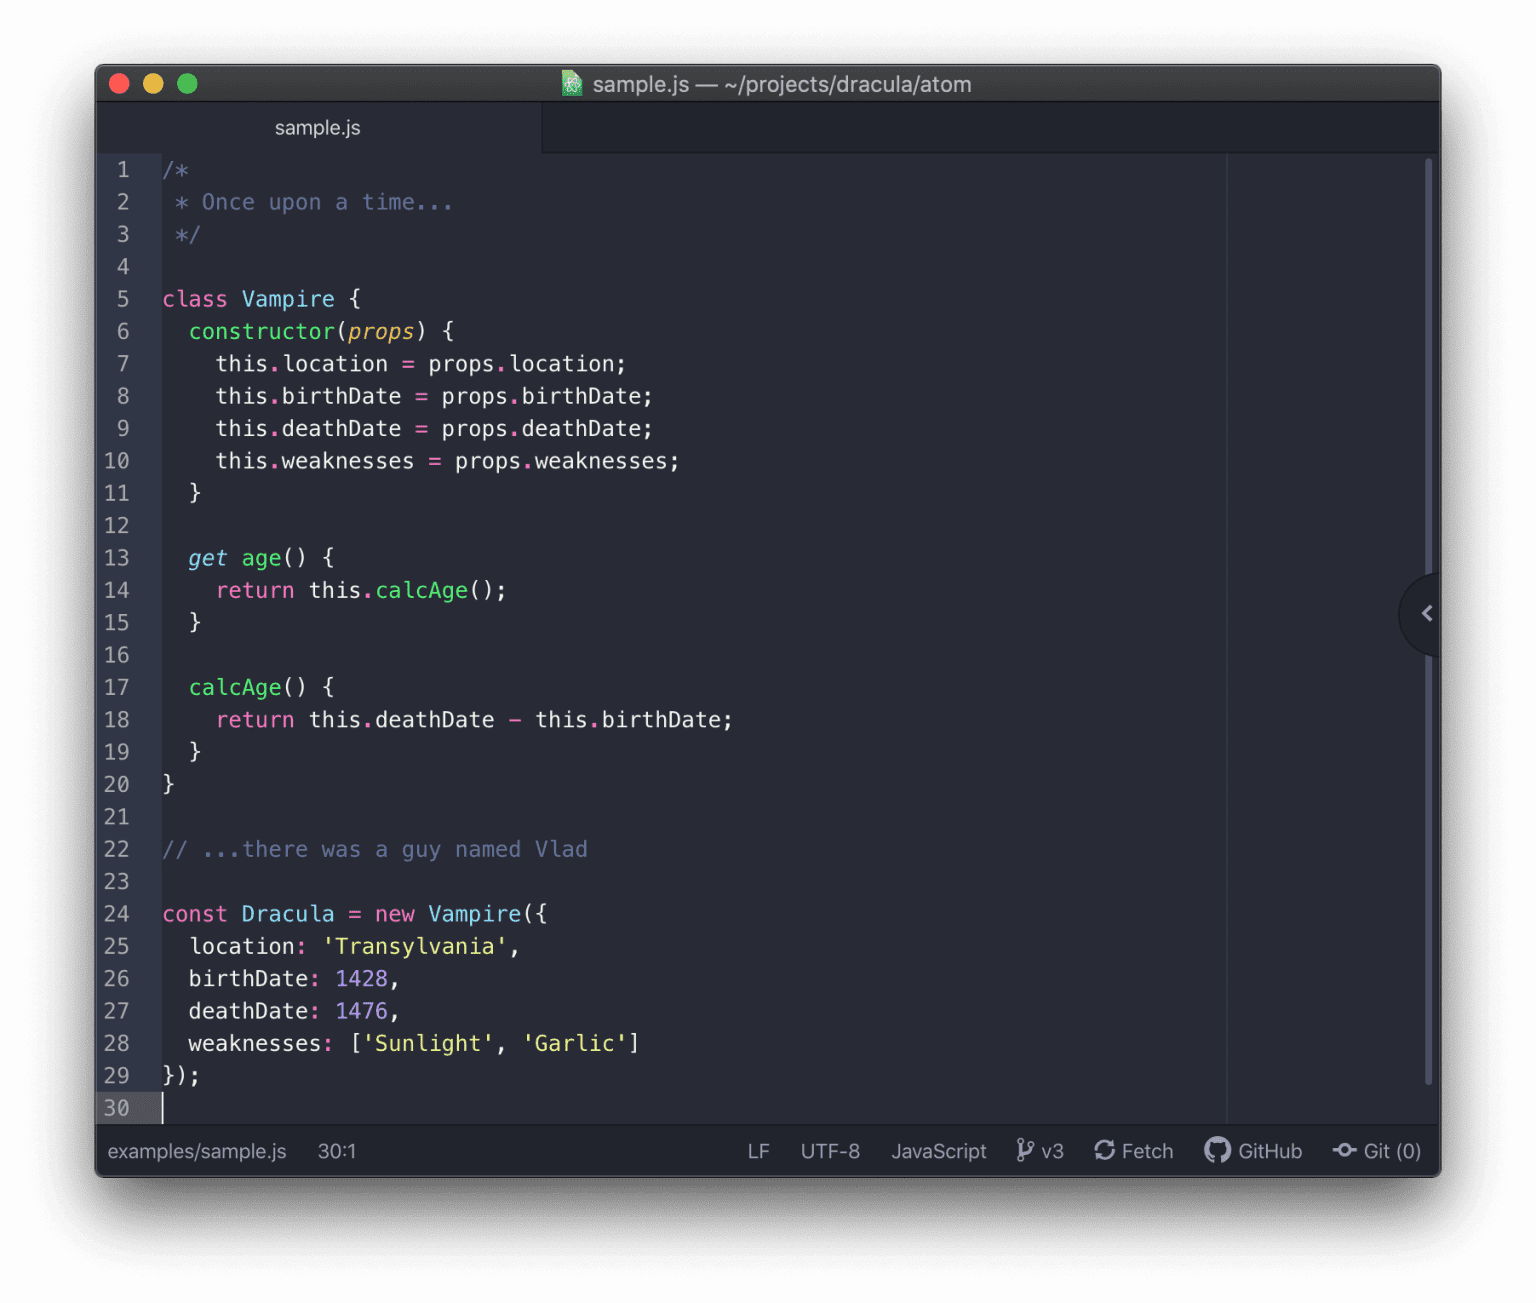Screen dimensions: 1536x1303
Task: Open the encoding selector showing UTF-8
Action: 830,1150
